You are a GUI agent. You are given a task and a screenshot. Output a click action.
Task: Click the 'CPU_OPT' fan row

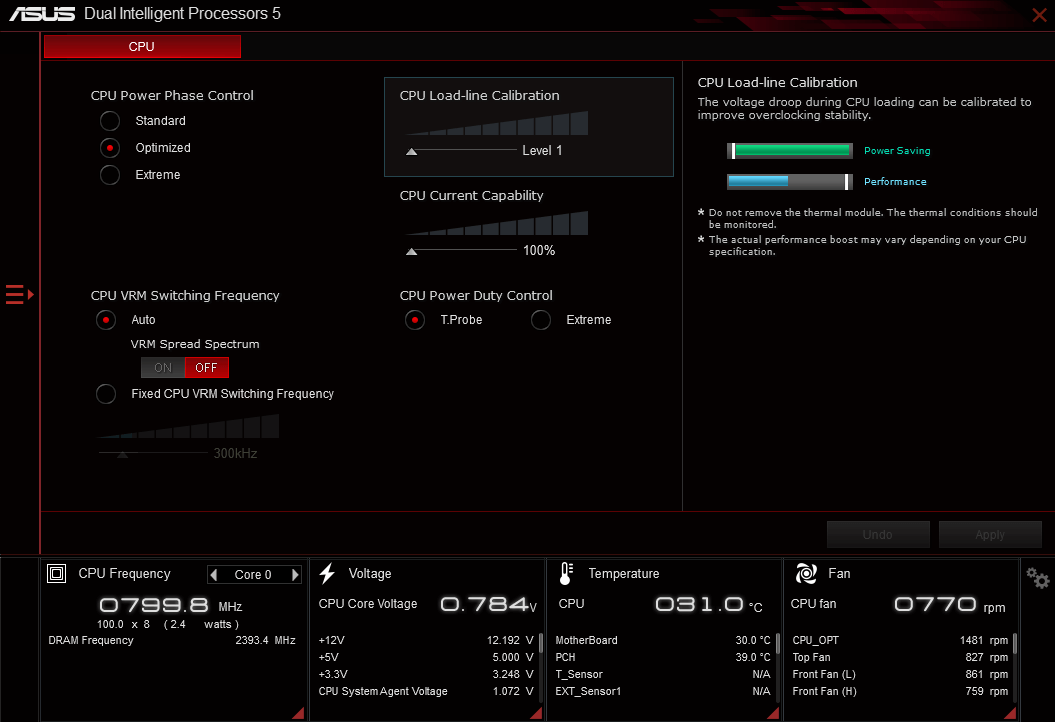pyautogui.click(x=900, y=641)
